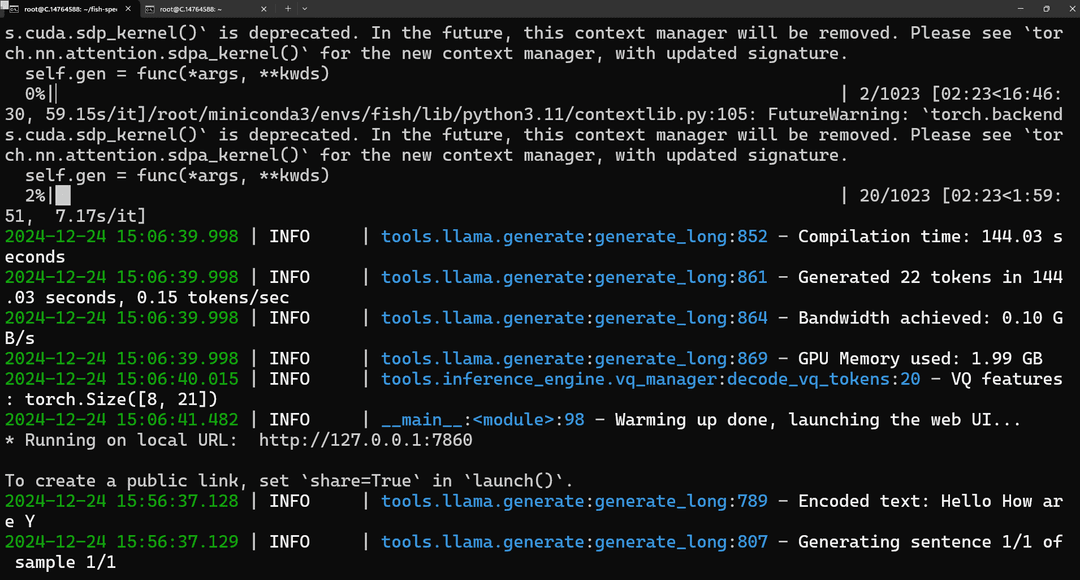Image resolution: width=1080 pixels, height=580 pixels.
Task: Open the http://127.0.0.1:7860 local URL
Action: [366, 440]
